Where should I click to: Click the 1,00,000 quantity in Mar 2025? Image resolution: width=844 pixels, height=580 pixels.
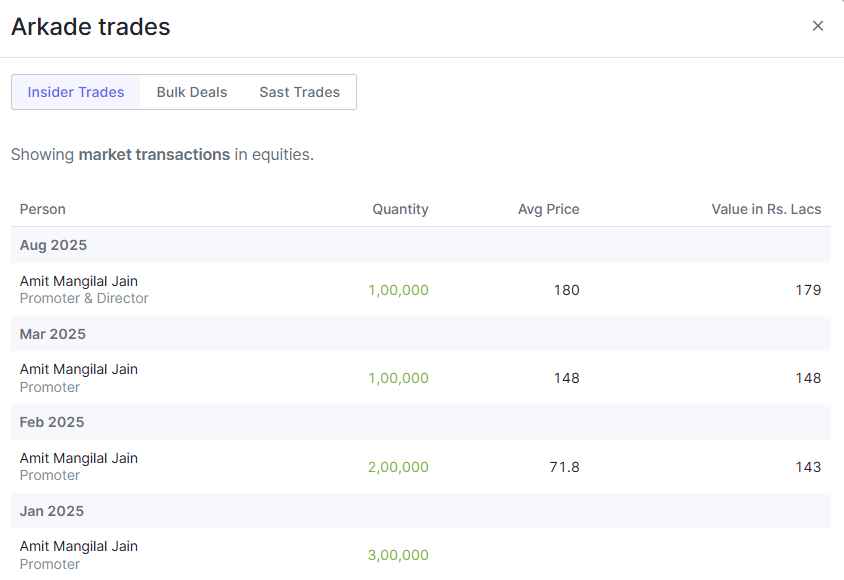tap(398, 378)
